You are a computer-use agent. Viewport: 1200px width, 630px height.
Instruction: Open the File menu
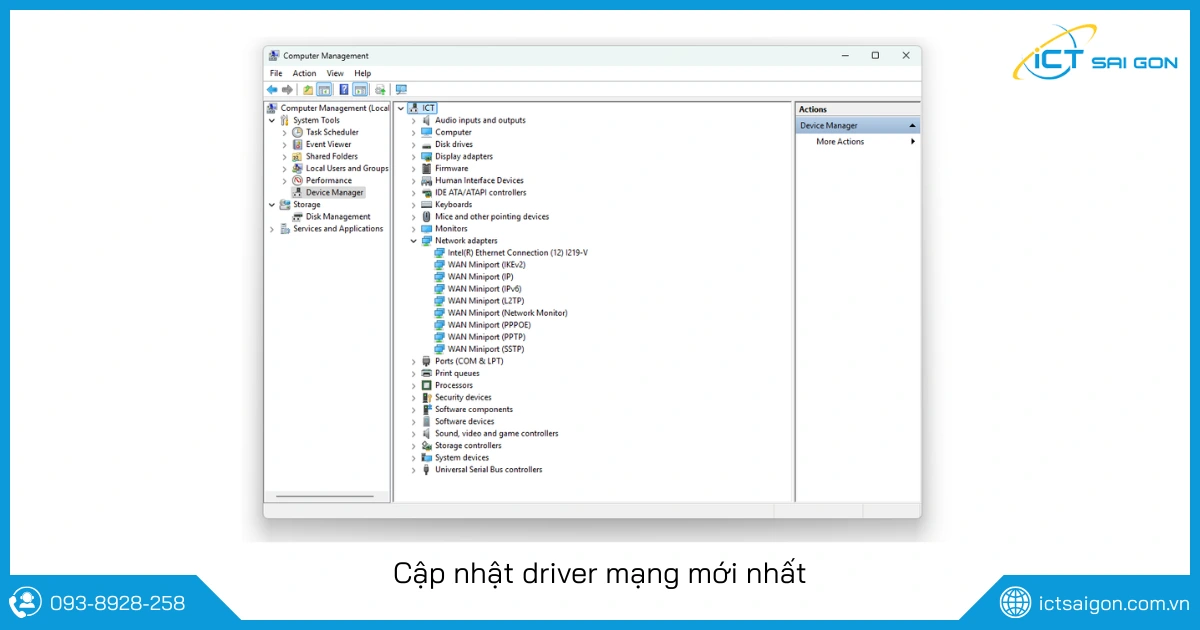click(x=276, y=73)
